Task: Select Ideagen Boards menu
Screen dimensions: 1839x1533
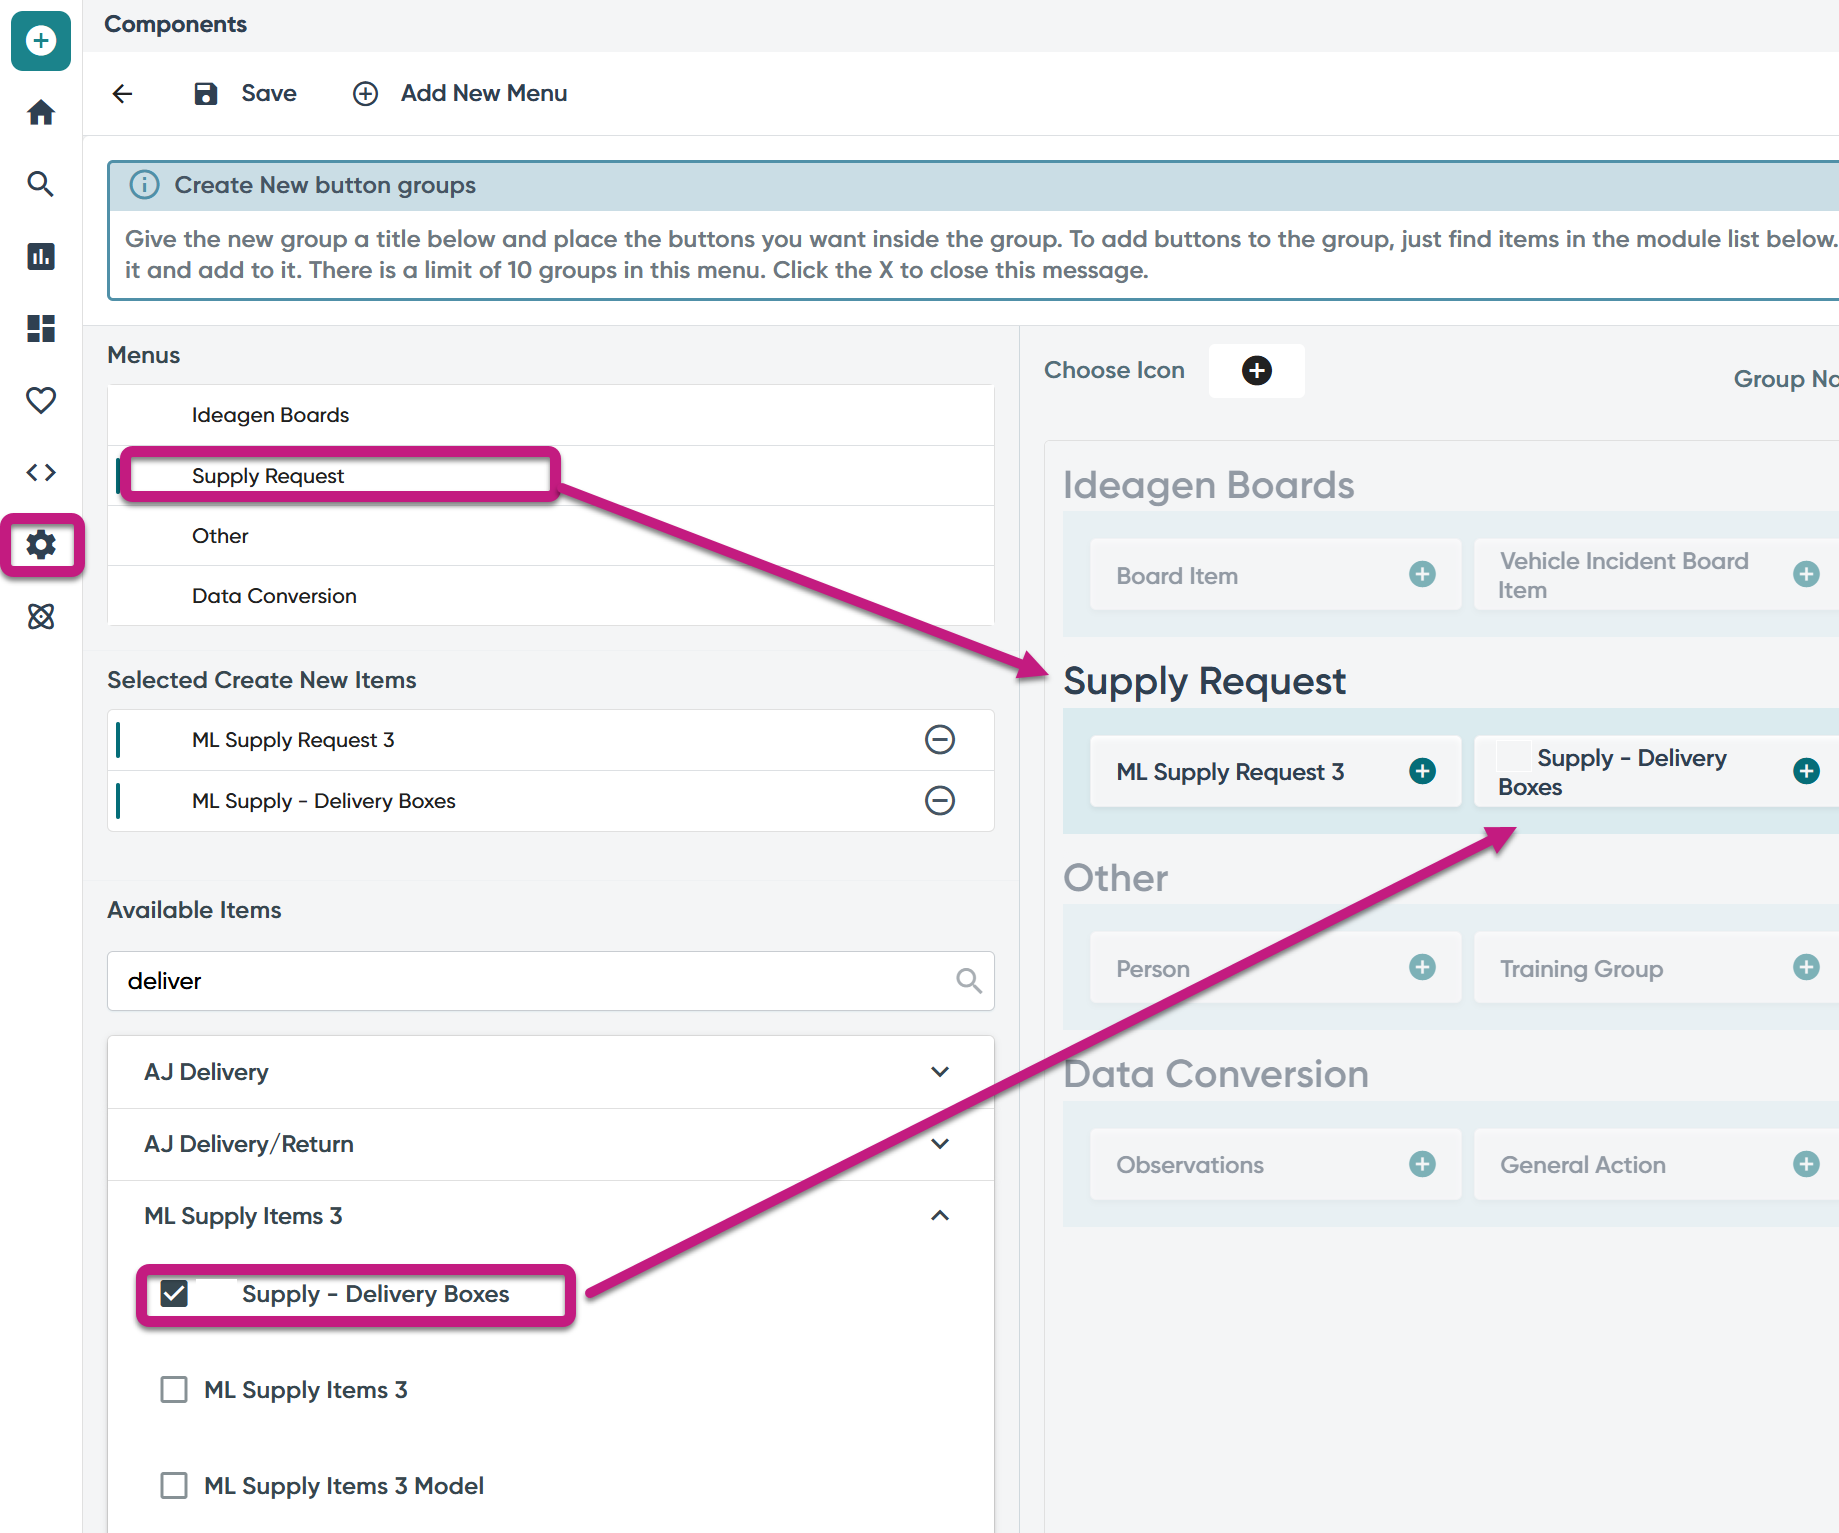Action: tap(551, 415)
